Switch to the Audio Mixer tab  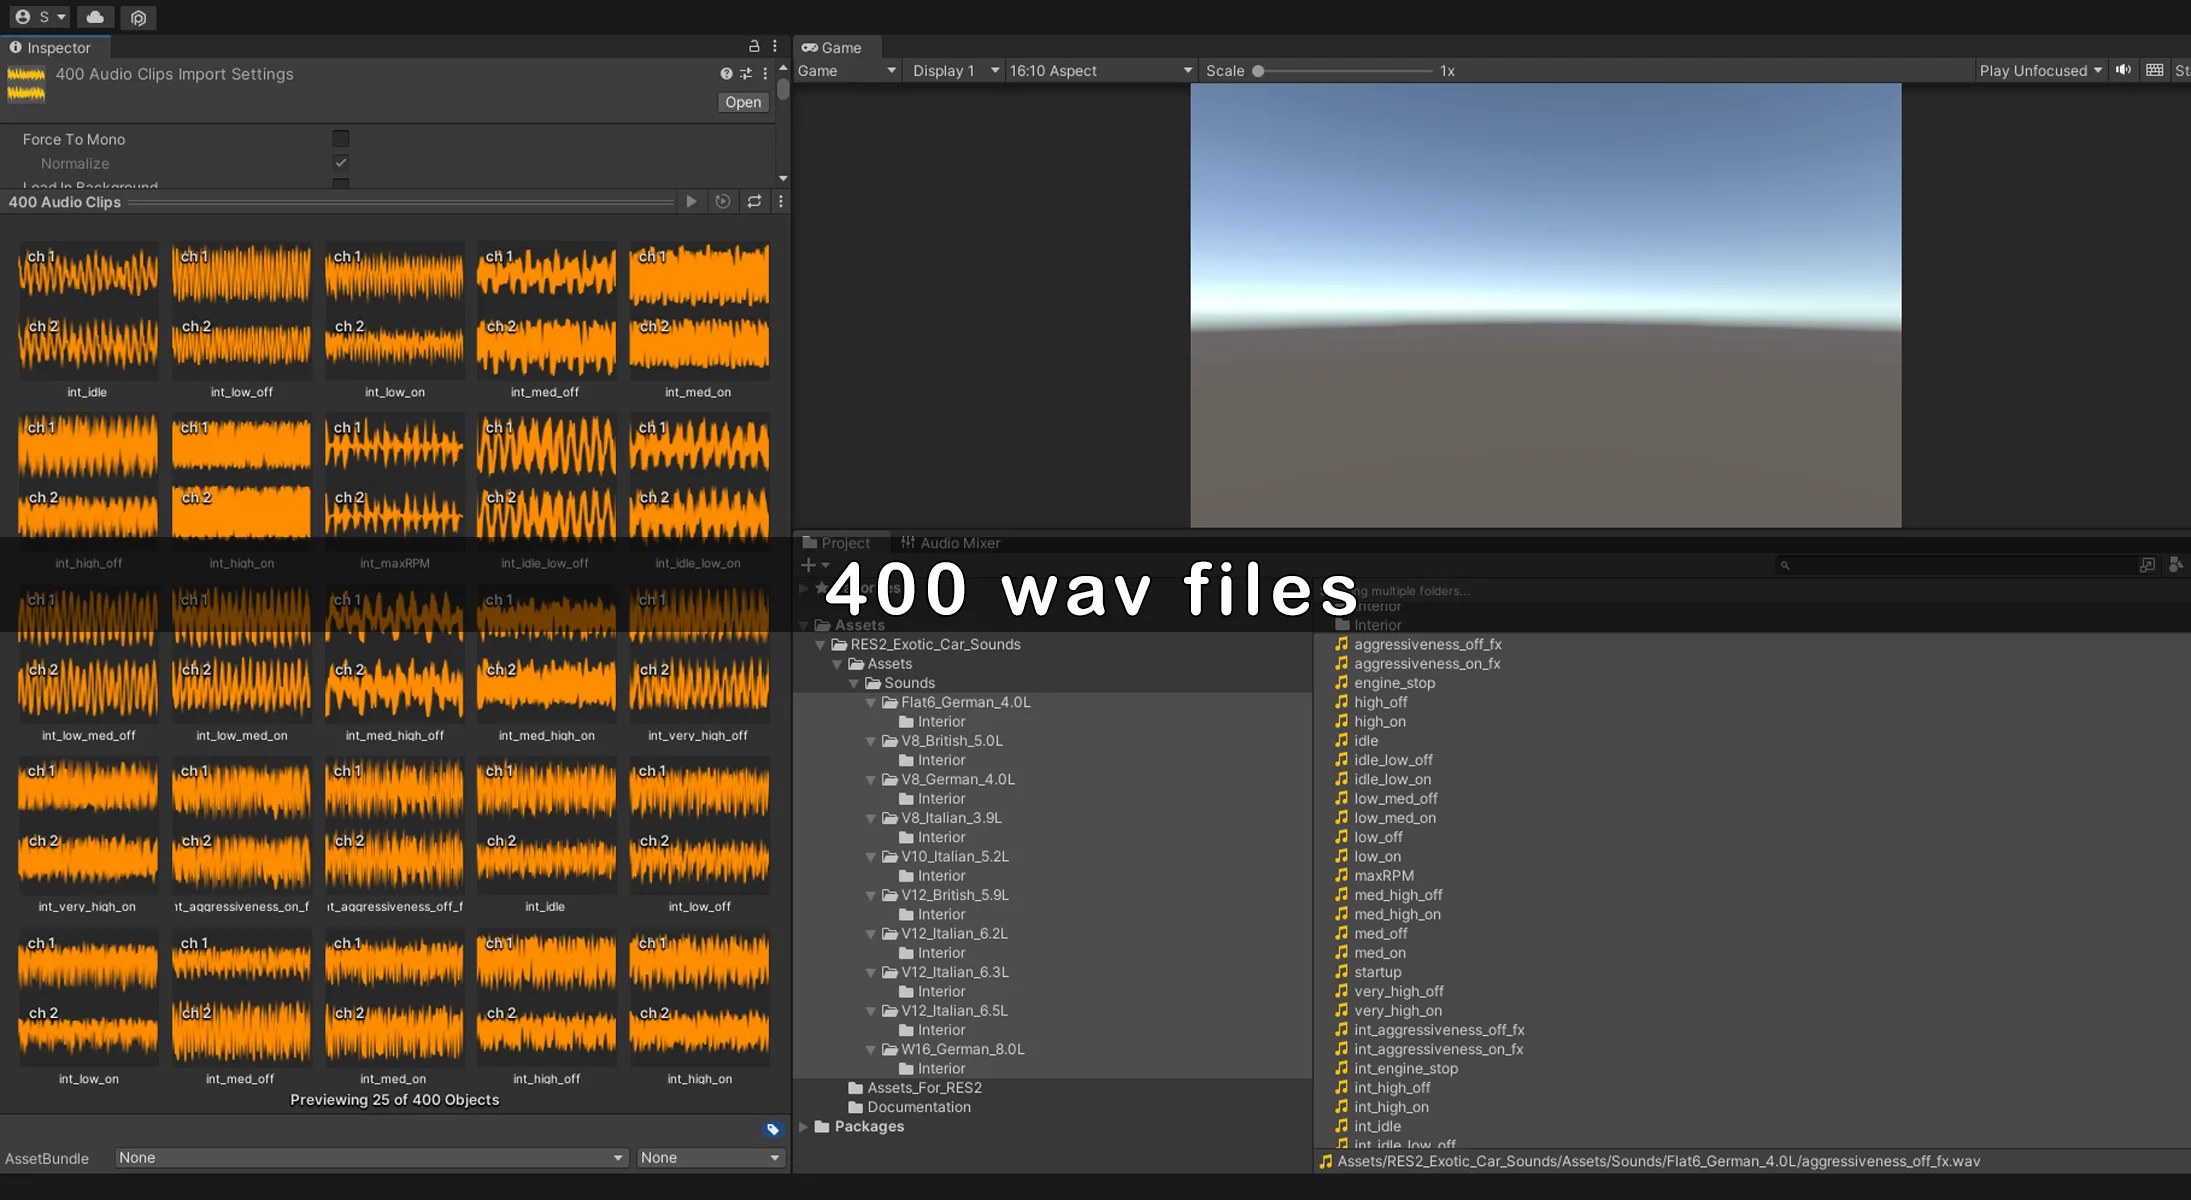click(950, 543)
